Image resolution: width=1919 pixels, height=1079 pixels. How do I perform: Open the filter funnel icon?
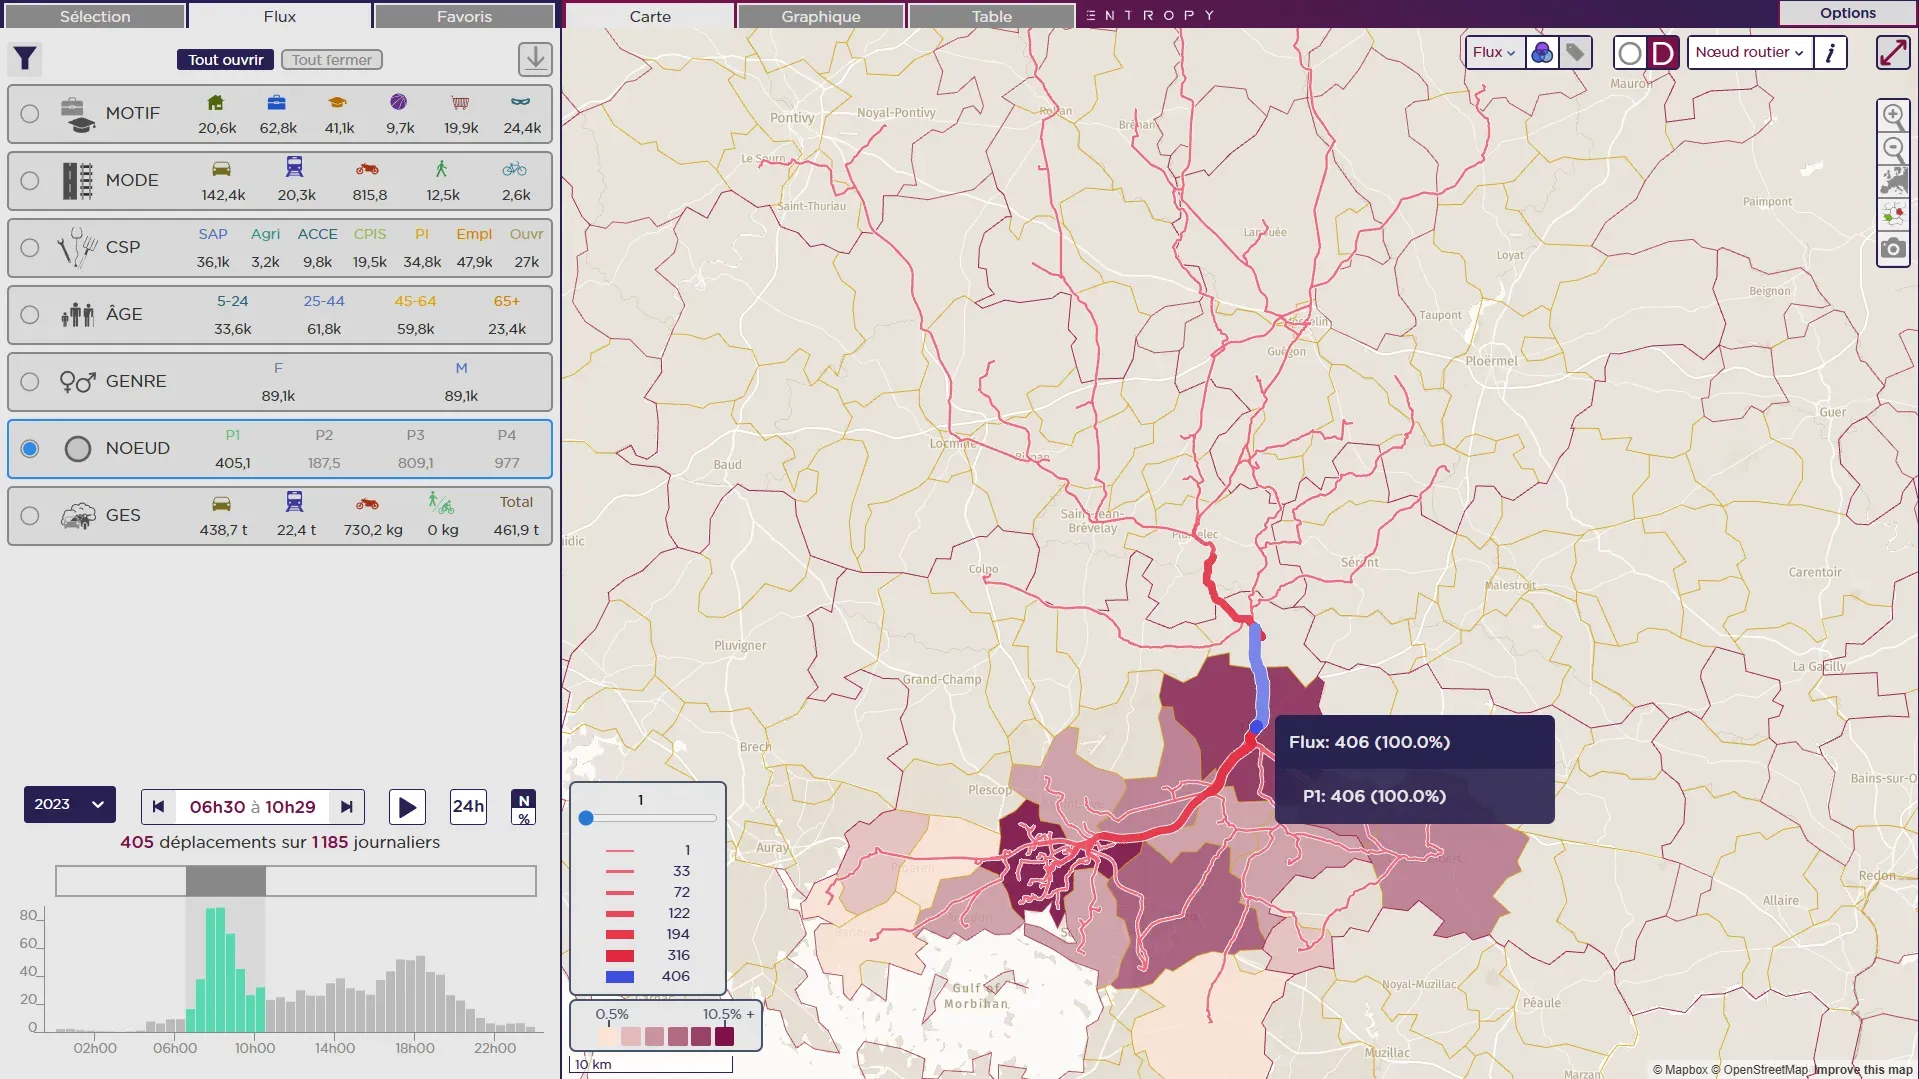(25, 59)
